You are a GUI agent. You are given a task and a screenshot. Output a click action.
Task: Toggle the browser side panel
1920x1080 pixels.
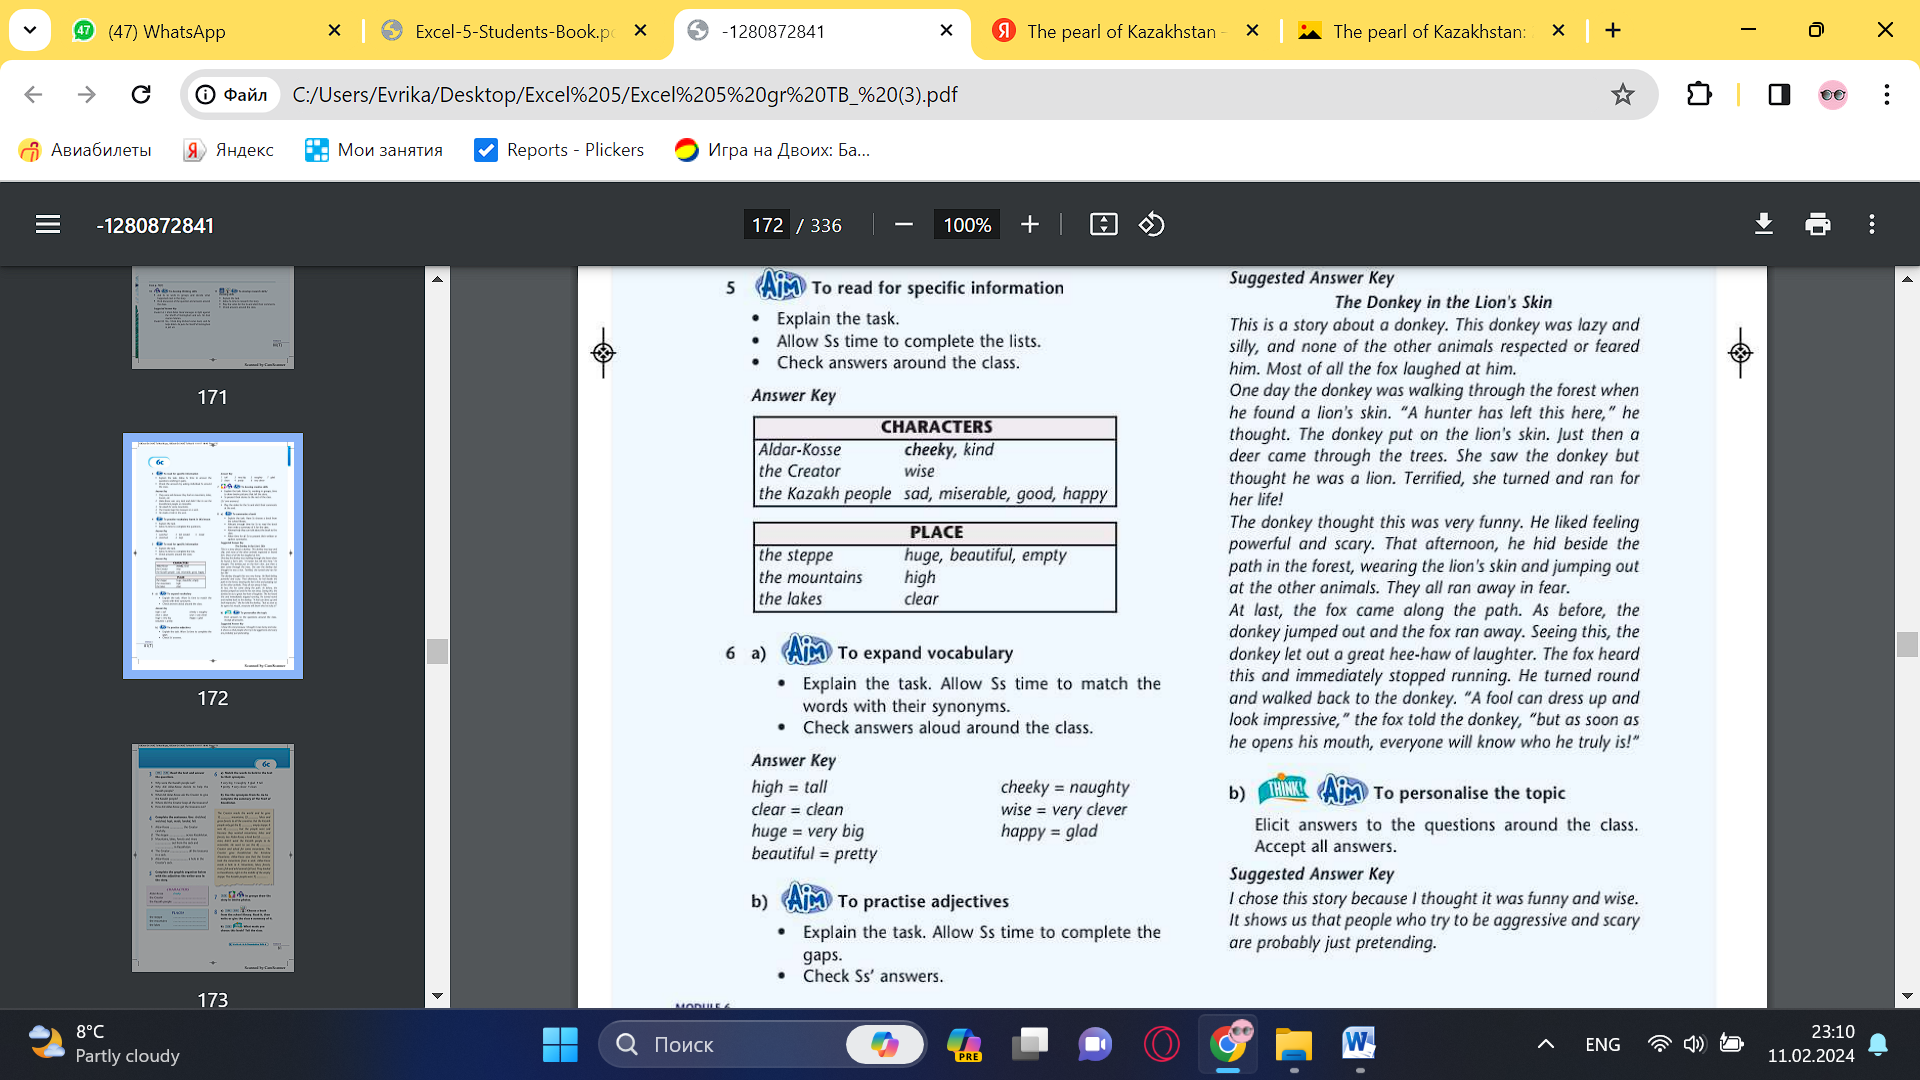coord(1779,95)
